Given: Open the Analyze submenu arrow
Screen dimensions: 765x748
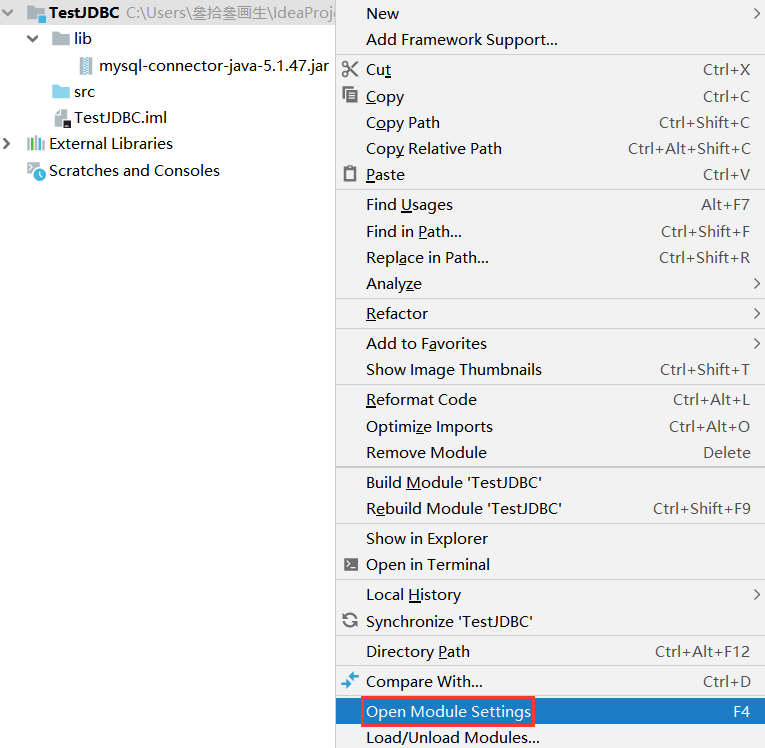Looking at the screenshot, I should [756, 283].
